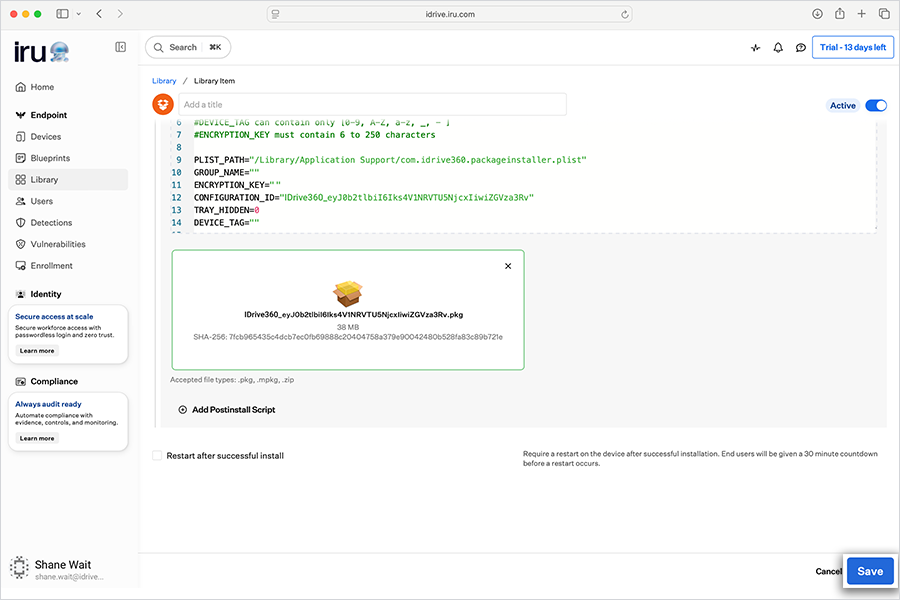Open the Identity section
The width and height of the screenshot is (900, 600).
pyautogui.click(x=45, y=294)
